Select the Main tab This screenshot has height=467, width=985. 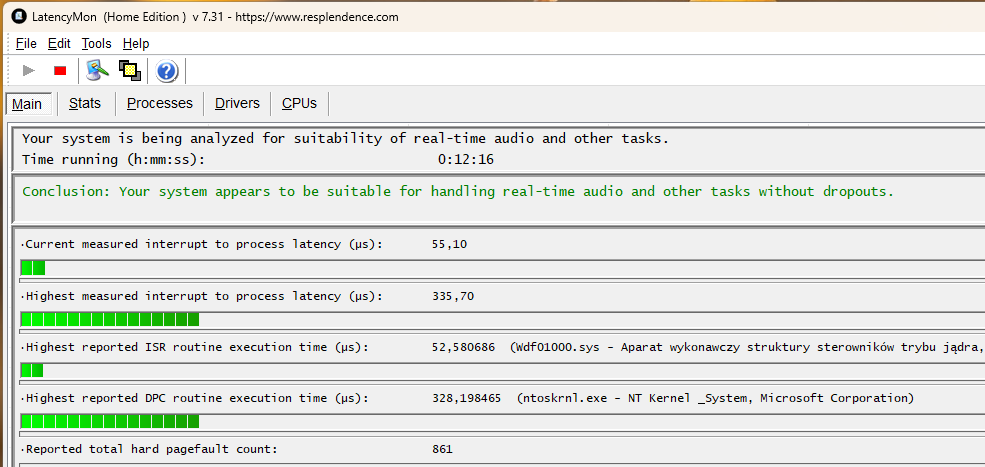click(x=27, y=104)
